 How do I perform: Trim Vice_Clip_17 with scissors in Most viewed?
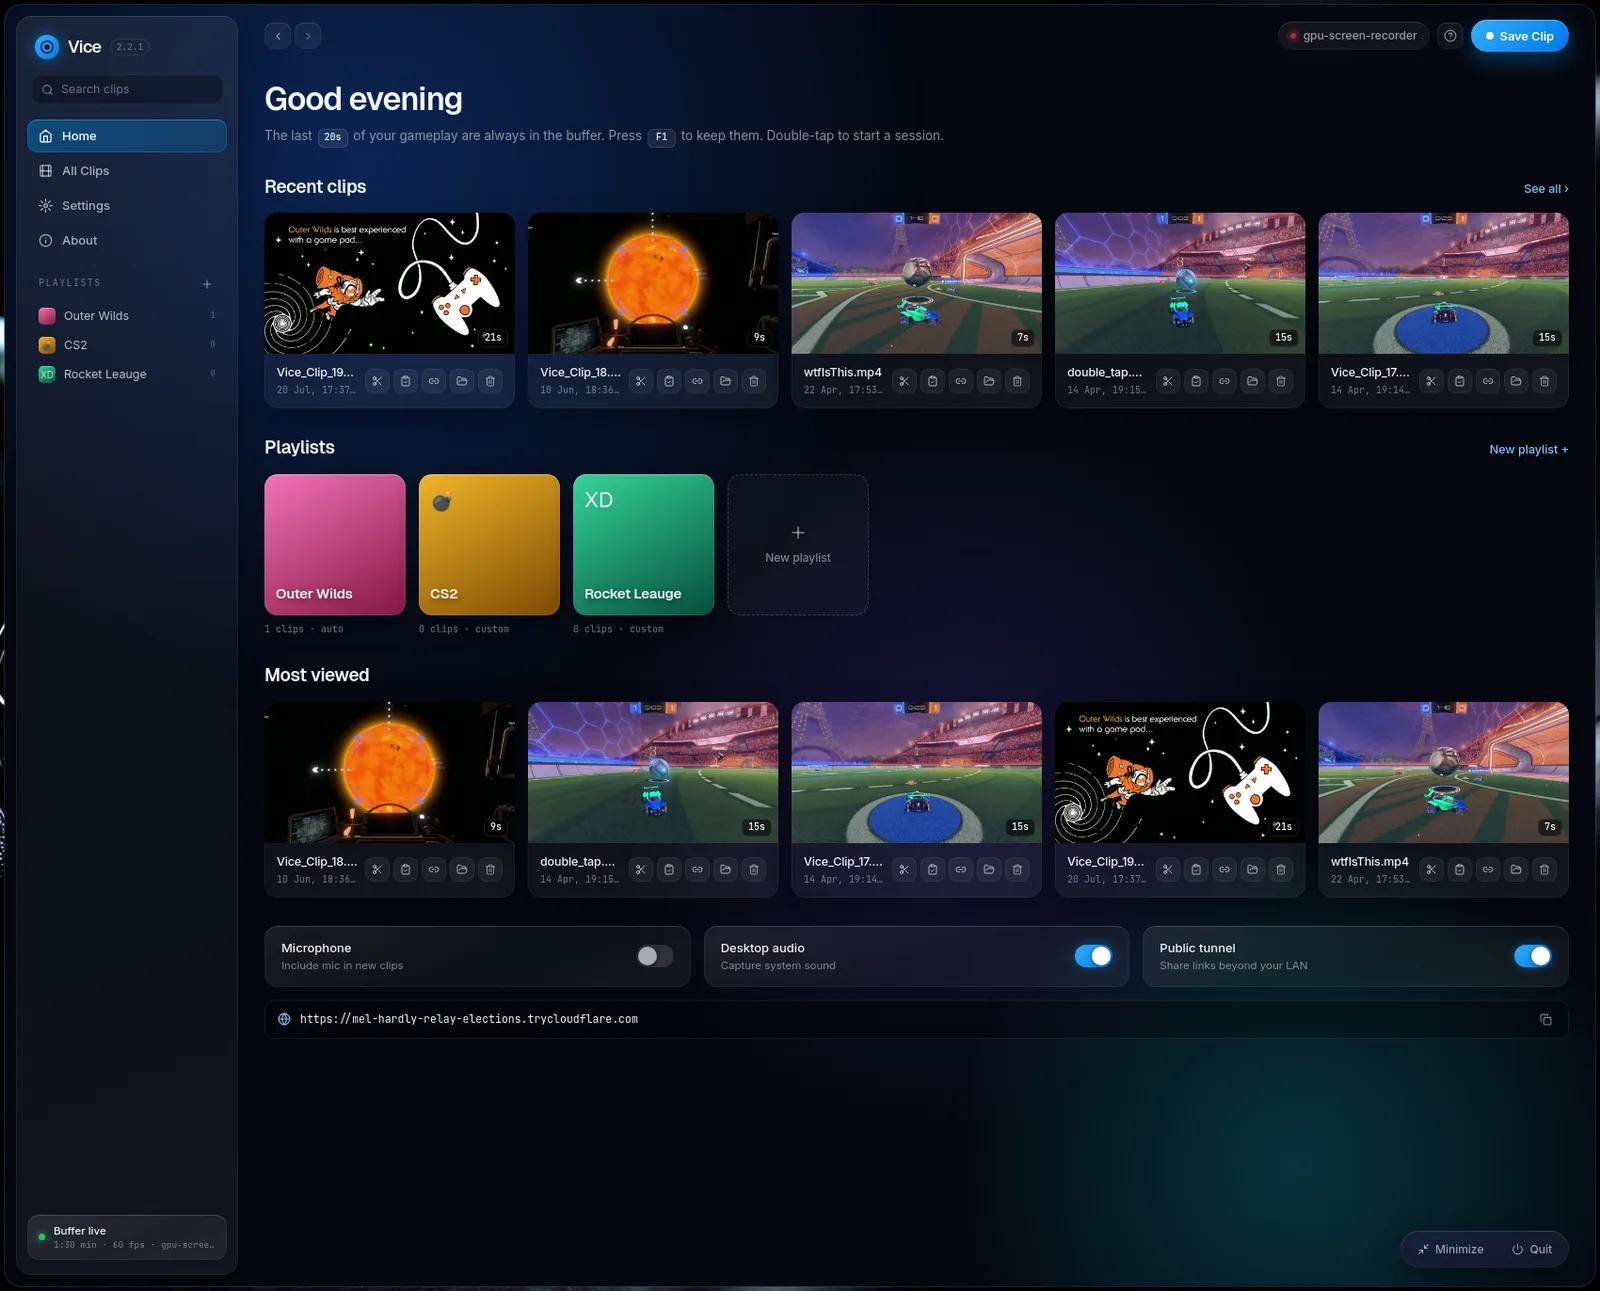point(904,870)
